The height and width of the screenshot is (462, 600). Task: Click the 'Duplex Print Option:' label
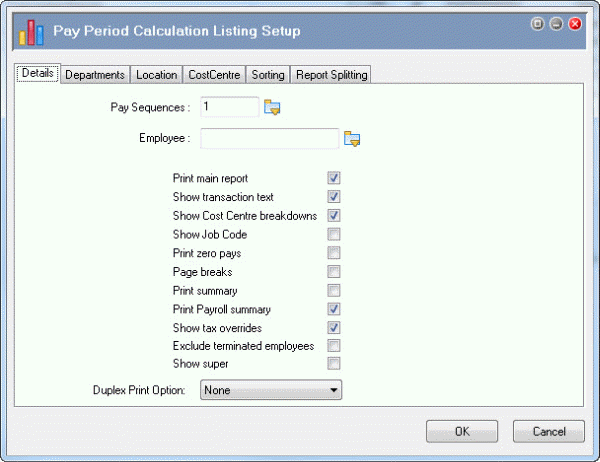click(139, 390)
